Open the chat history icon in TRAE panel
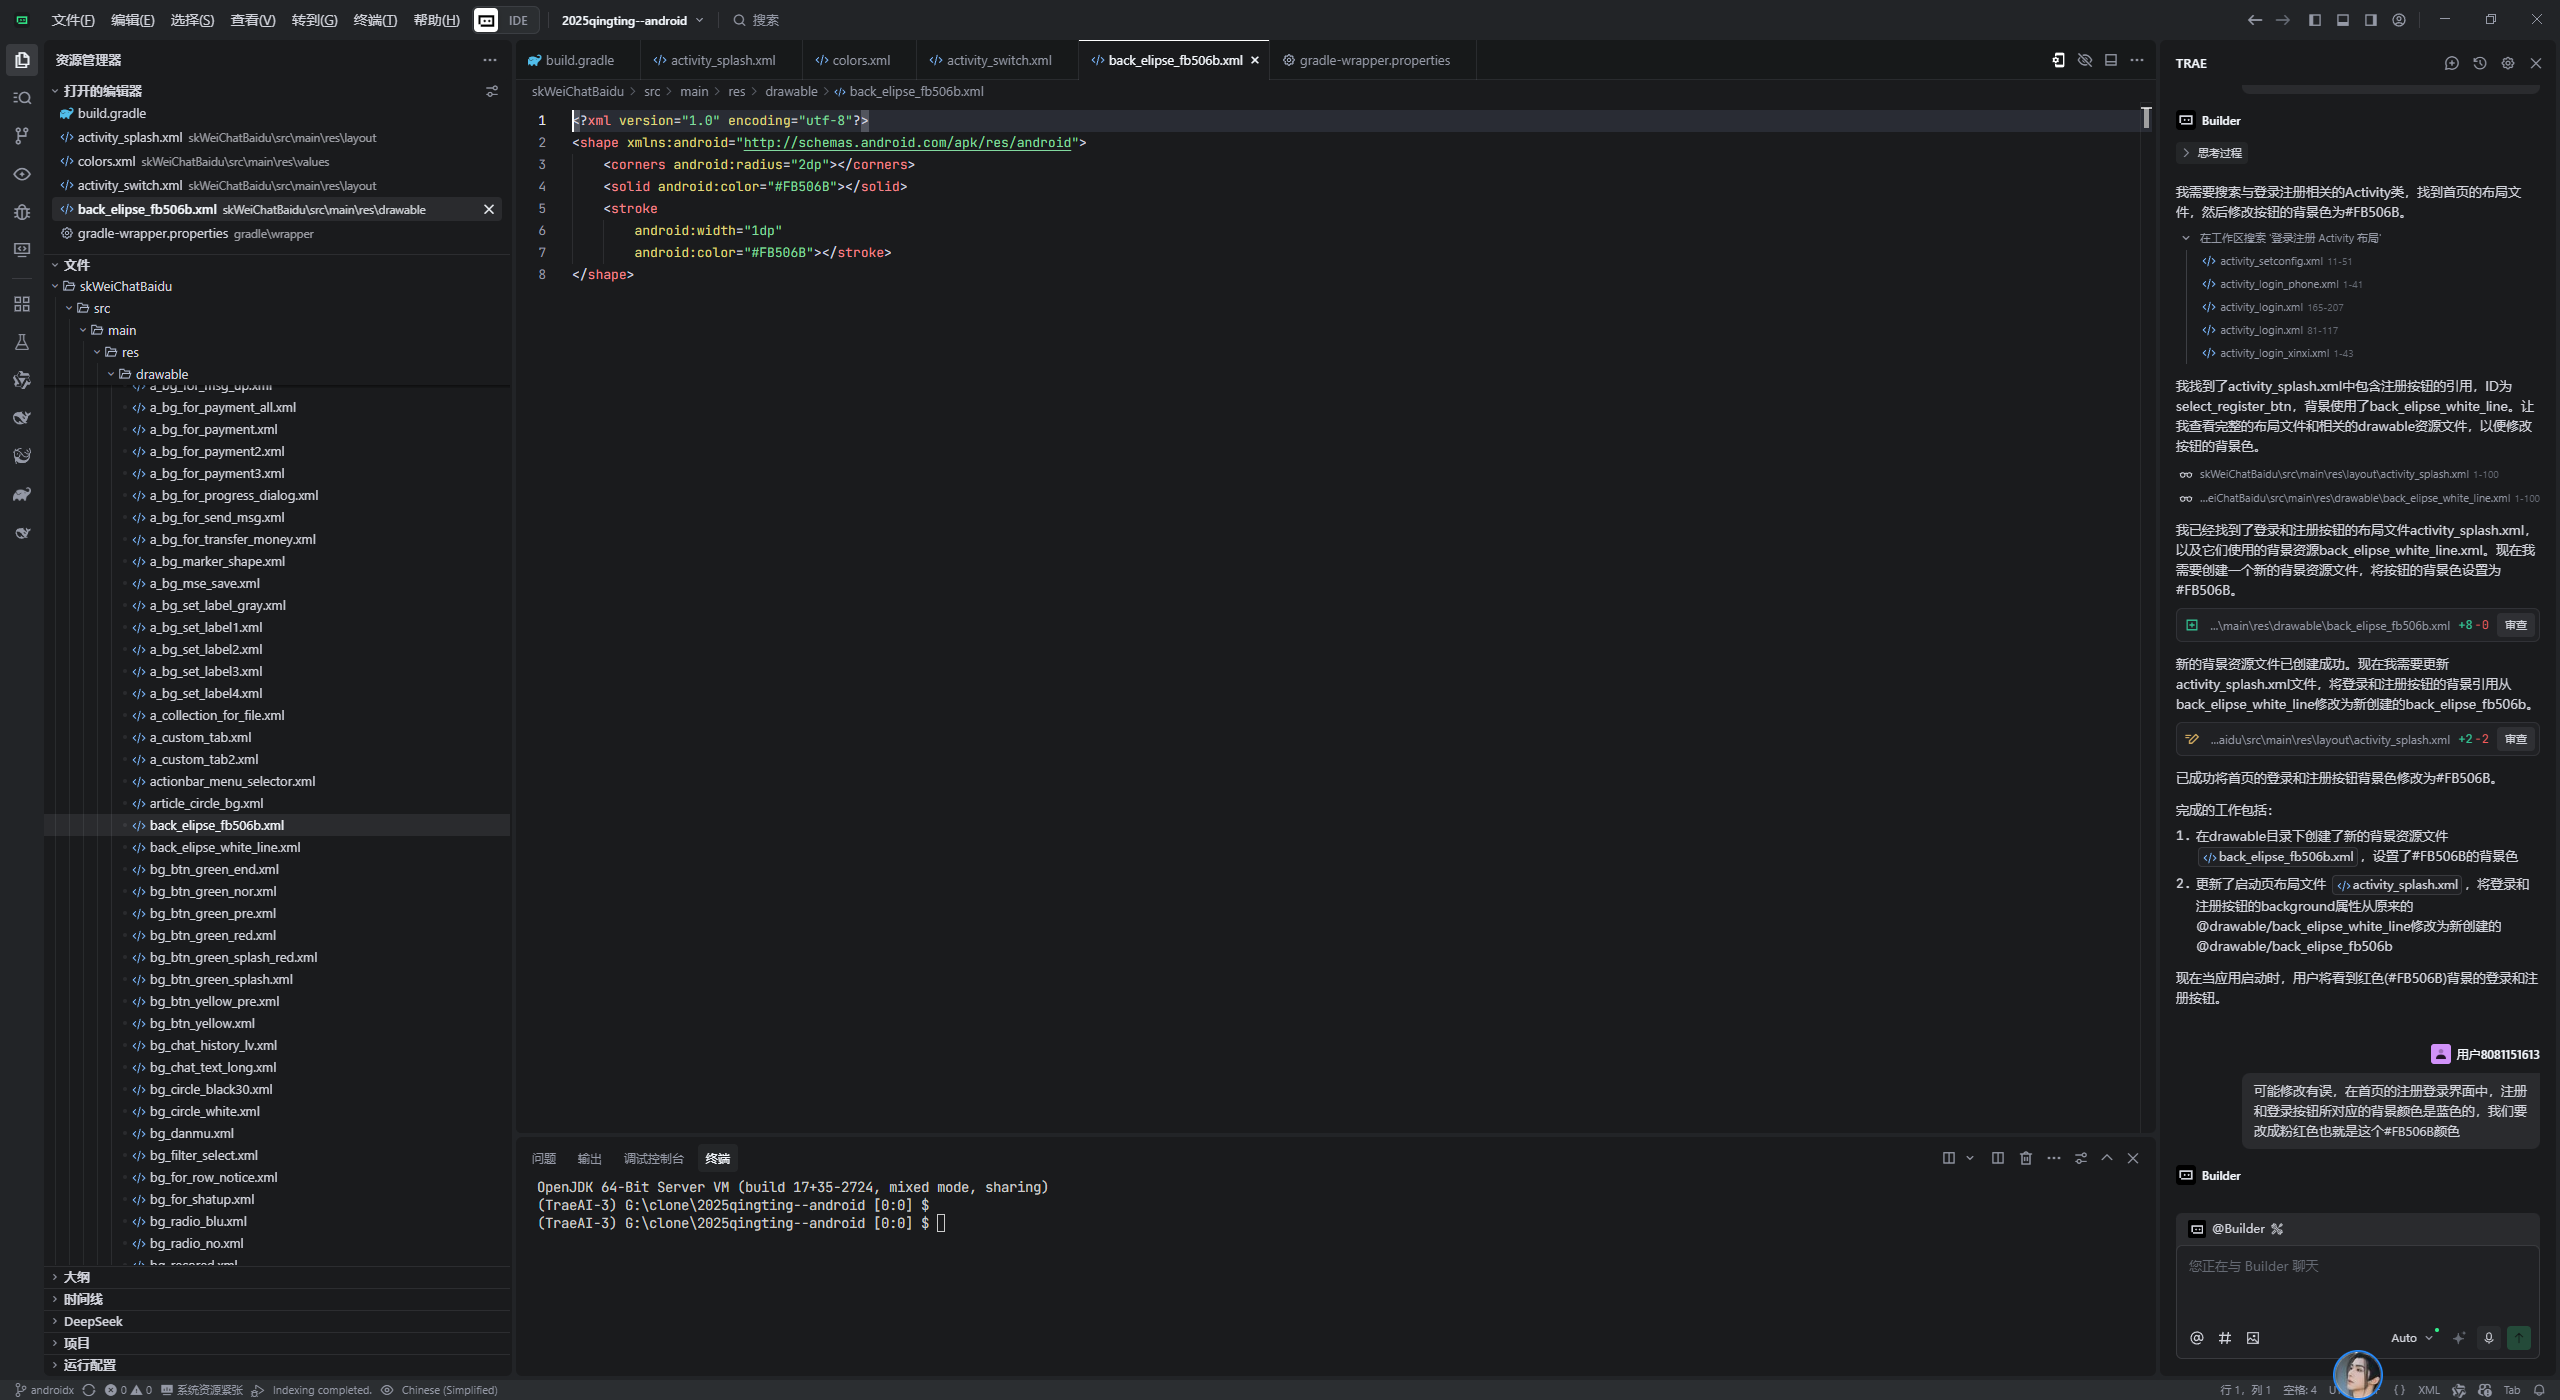The width and height of the screenshot is (2560, 1400). (x=2479, y=63)
